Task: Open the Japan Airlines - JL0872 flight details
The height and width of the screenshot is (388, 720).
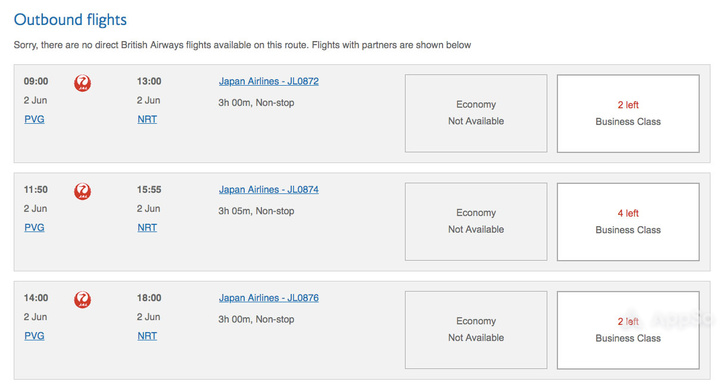Action: tap(269, 81)
